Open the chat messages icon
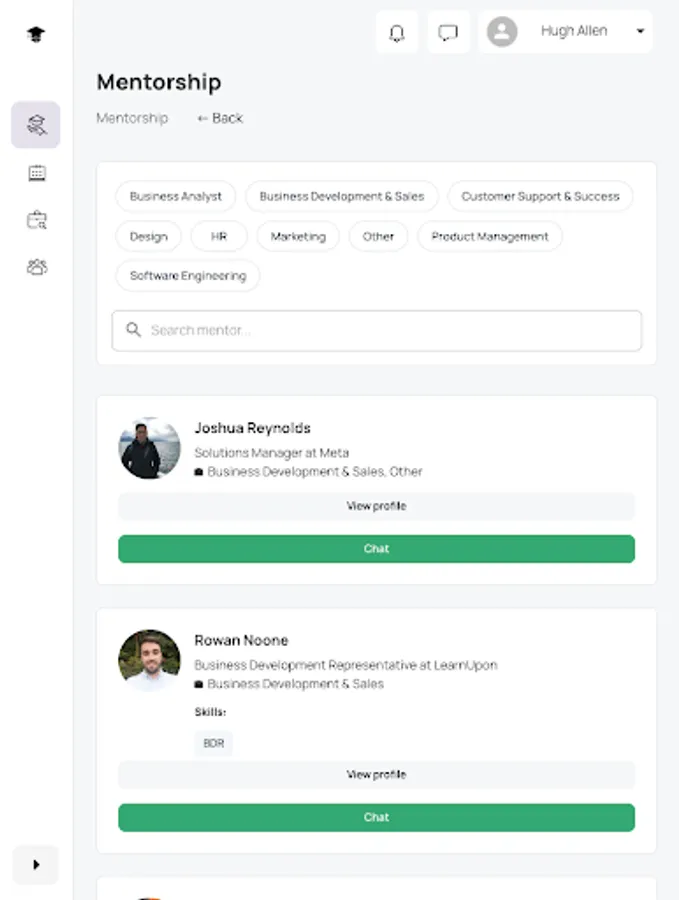The width and height of the screenshot is (679, 900). click(x=448, y=33)
